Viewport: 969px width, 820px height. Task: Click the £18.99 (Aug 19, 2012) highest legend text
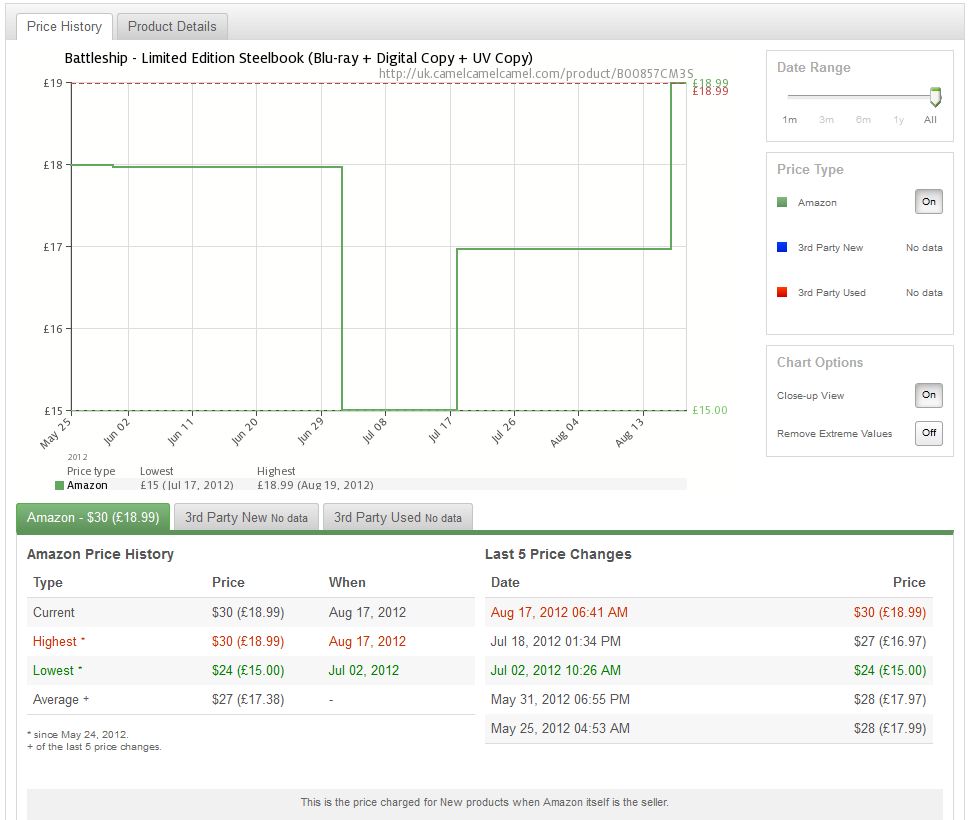pyautogui.click(x=315, y=485)
